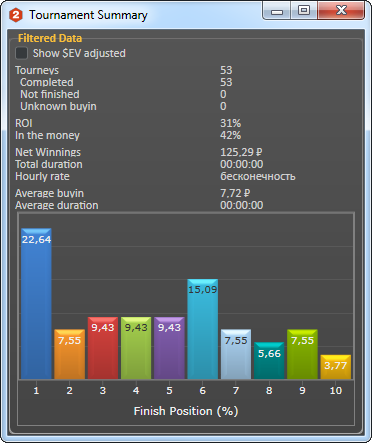Click the Unknown buyin label

click(x=58, y=106)
